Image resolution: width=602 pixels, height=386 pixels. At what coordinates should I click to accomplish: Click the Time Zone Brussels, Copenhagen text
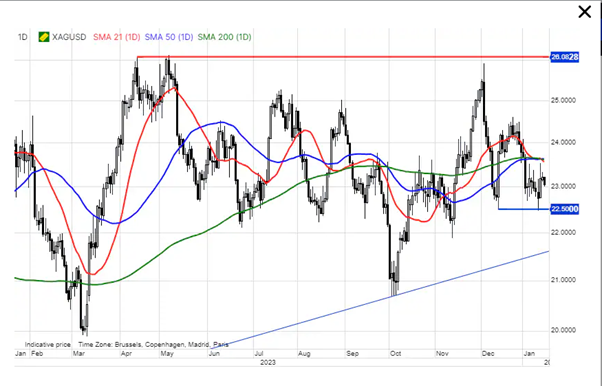pos(153,345)
